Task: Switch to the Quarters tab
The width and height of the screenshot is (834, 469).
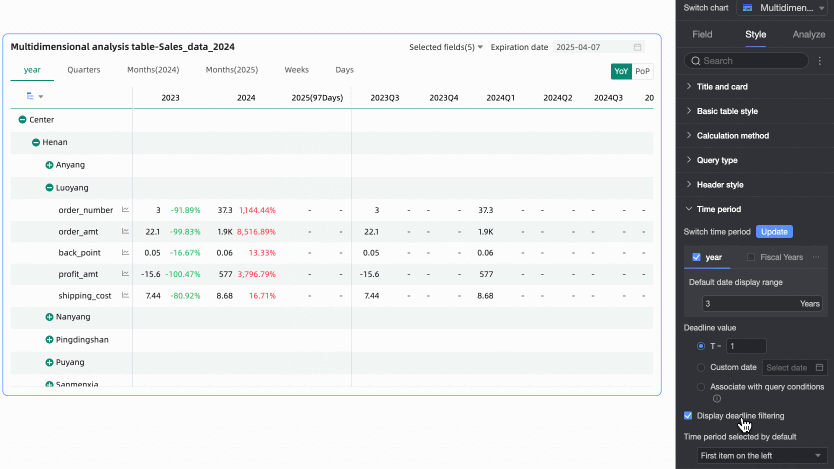Action: tap(84, 70)
